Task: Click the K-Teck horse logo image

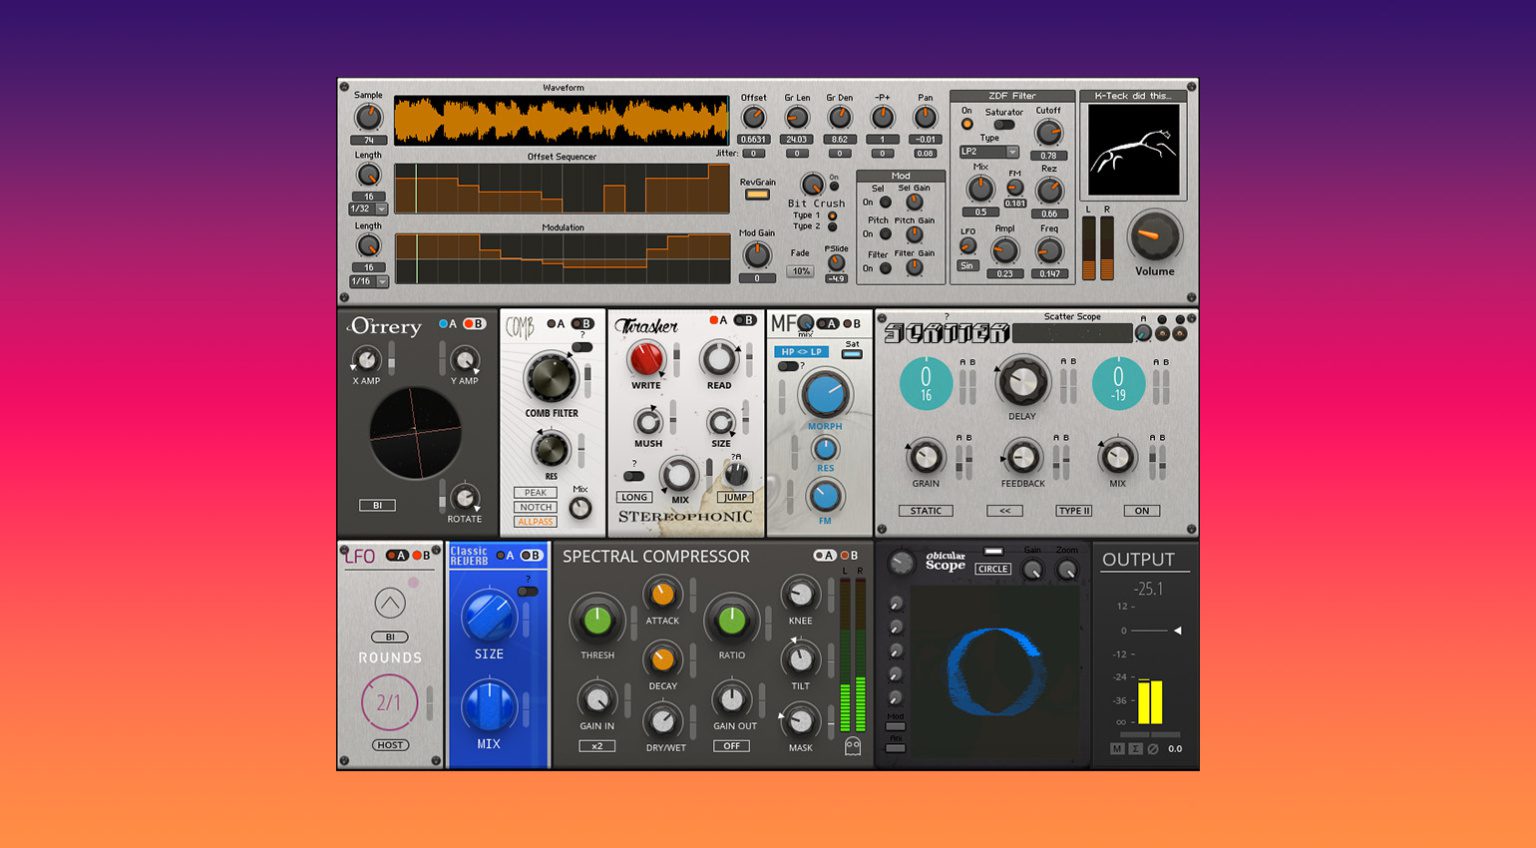Action: pos(1134,150)
